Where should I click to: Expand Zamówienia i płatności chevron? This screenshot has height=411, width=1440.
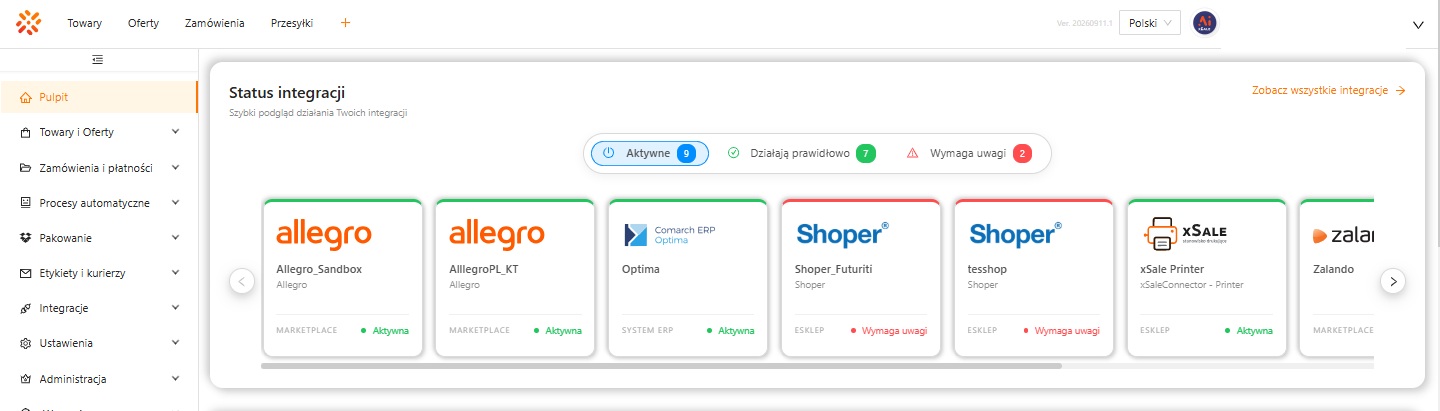coord(175,168)
